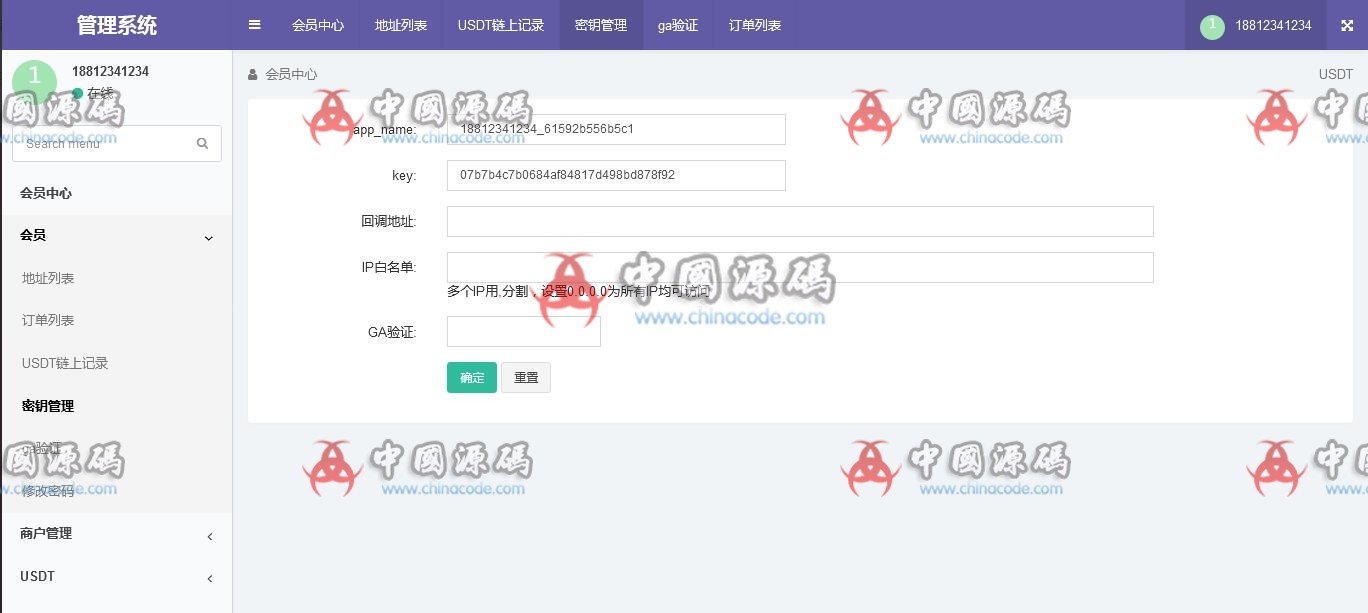Viewport: 1368px width, 613px height.
Task: Open 订单列表 tab in top navigation
Action: [755, 25]
